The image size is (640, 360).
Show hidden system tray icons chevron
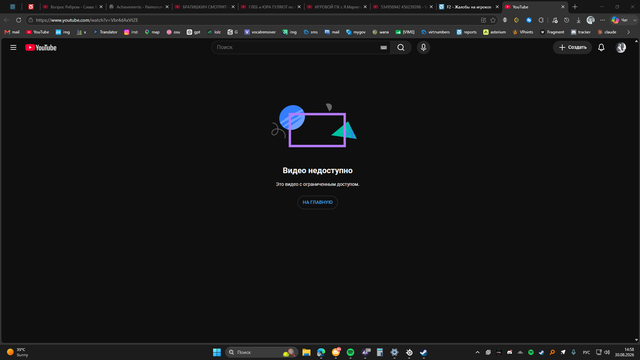(477, 352)
